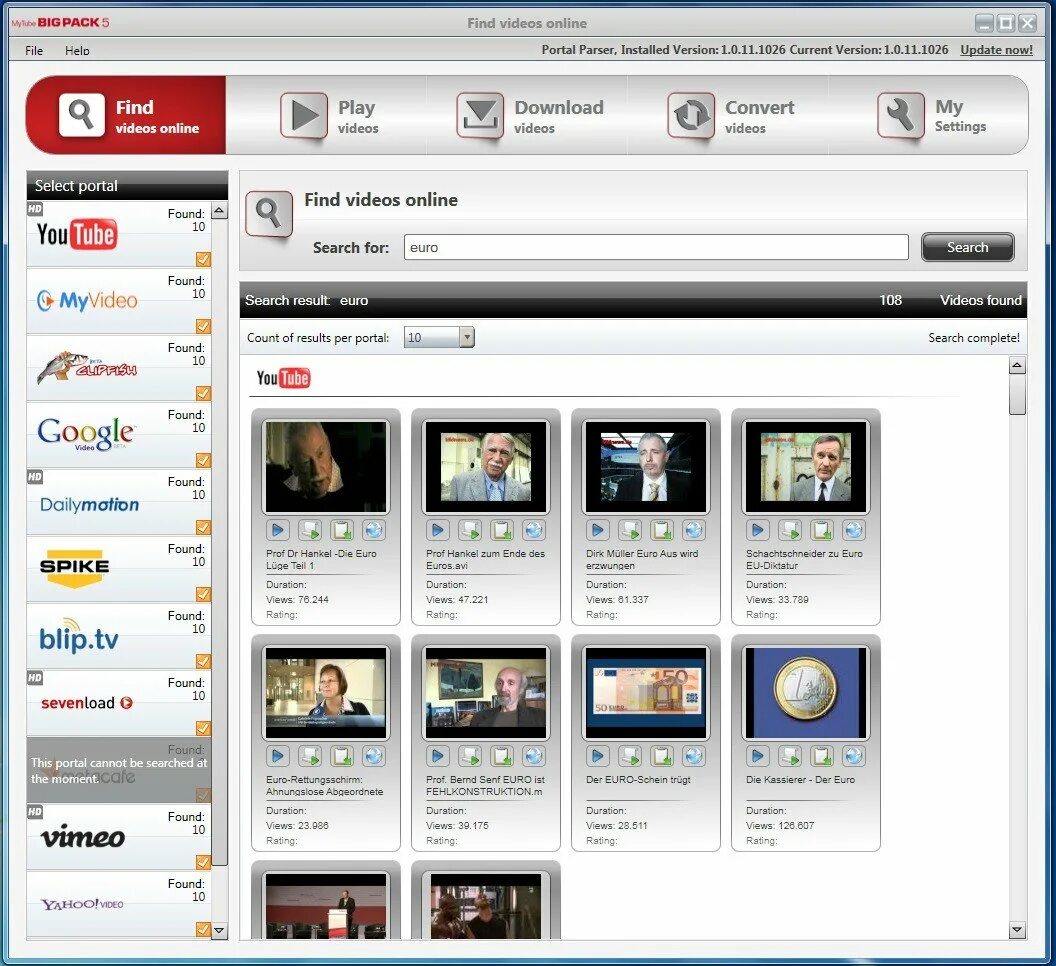Viewport: 1056px width, 966px height.
Task: Open the File menu
Action: tap(34, 51)
